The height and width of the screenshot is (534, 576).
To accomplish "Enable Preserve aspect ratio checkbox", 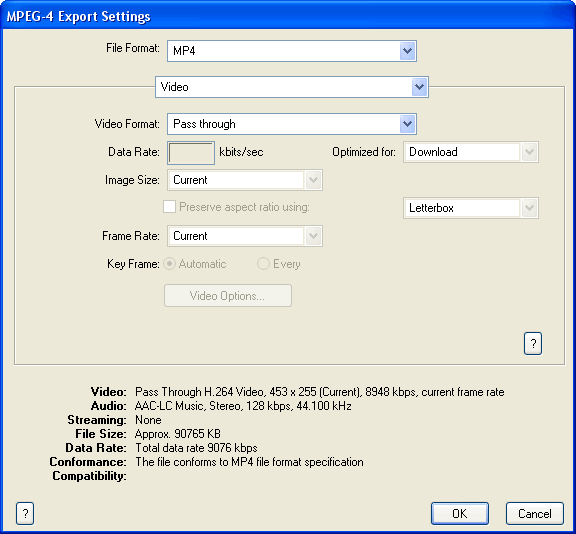I will coord(169,207).
